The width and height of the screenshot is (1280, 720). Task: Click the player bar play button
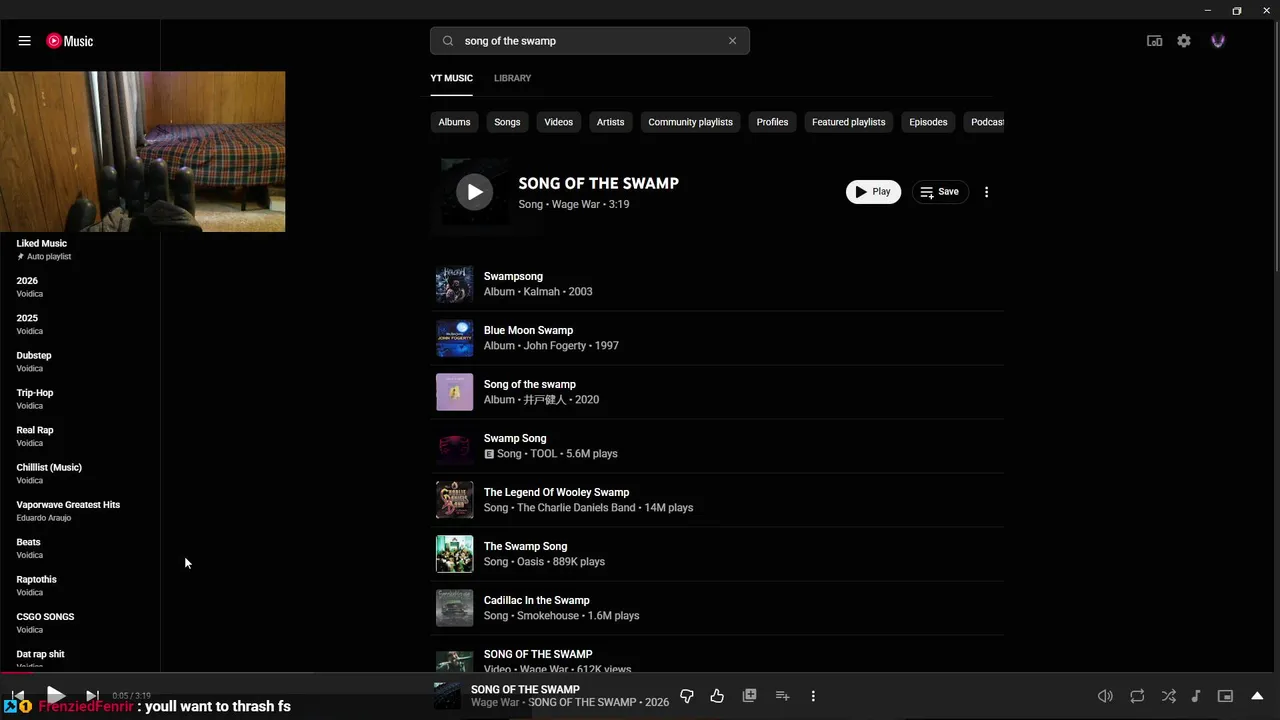pos(55,695)
